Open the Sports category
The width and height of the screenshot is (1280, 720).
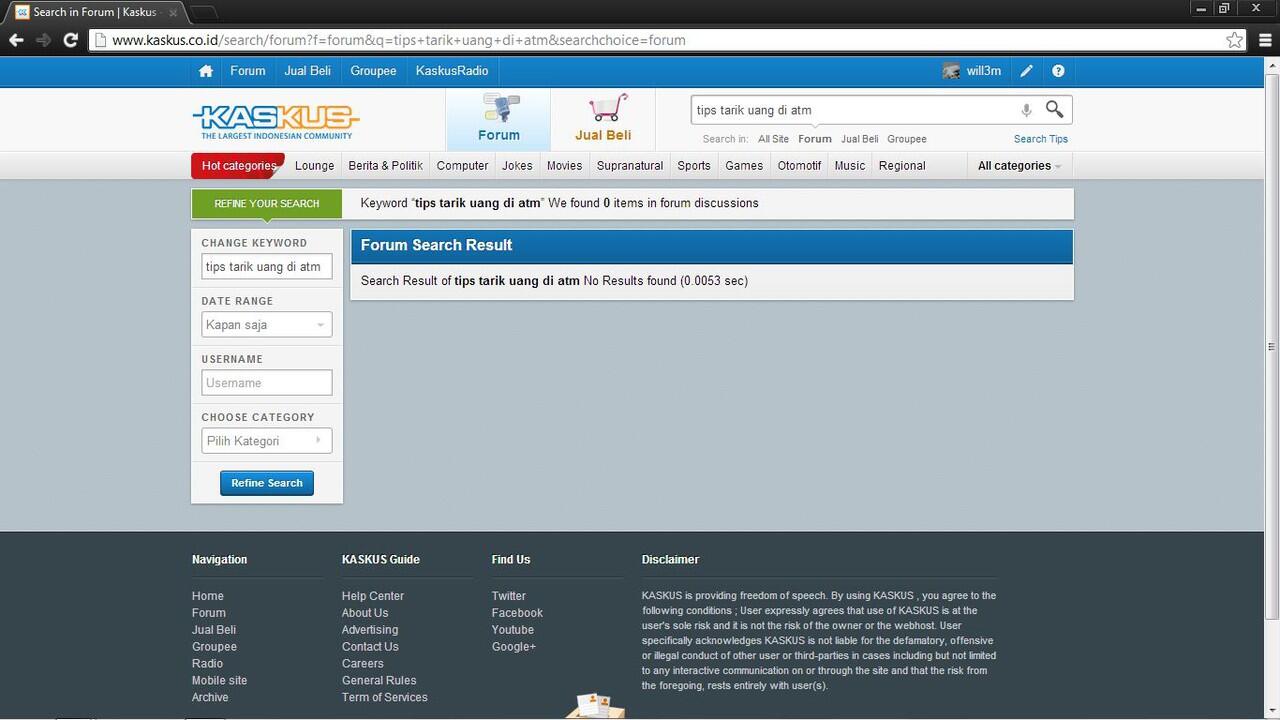tap(694, 166)
